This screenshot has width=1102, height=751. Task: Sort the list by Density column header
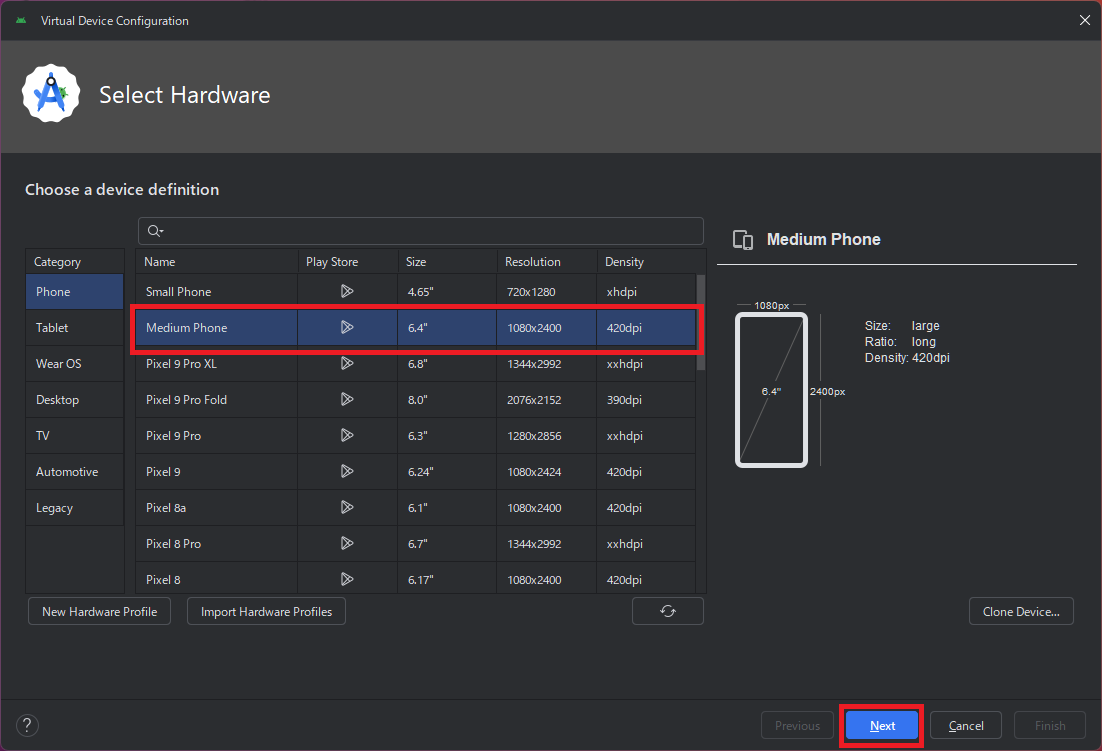click(625, 262)
